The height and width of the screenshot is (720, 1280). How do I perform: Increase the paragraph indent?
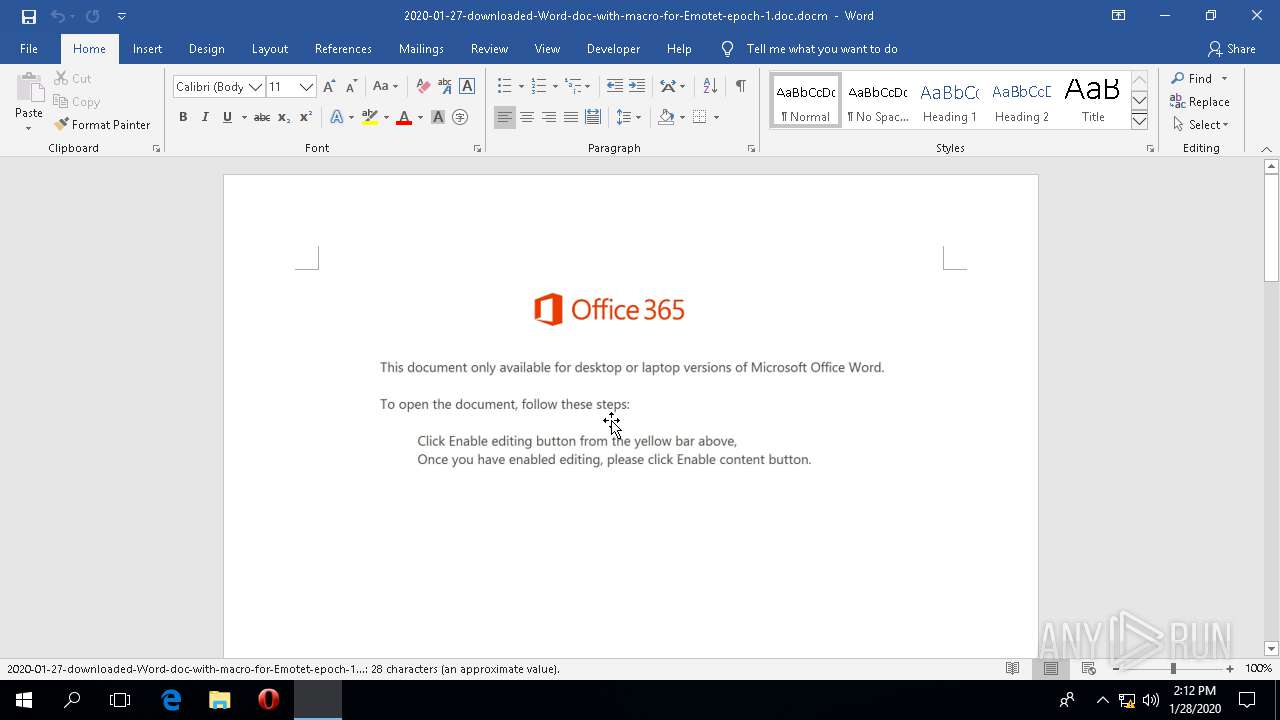coord(637,87)
